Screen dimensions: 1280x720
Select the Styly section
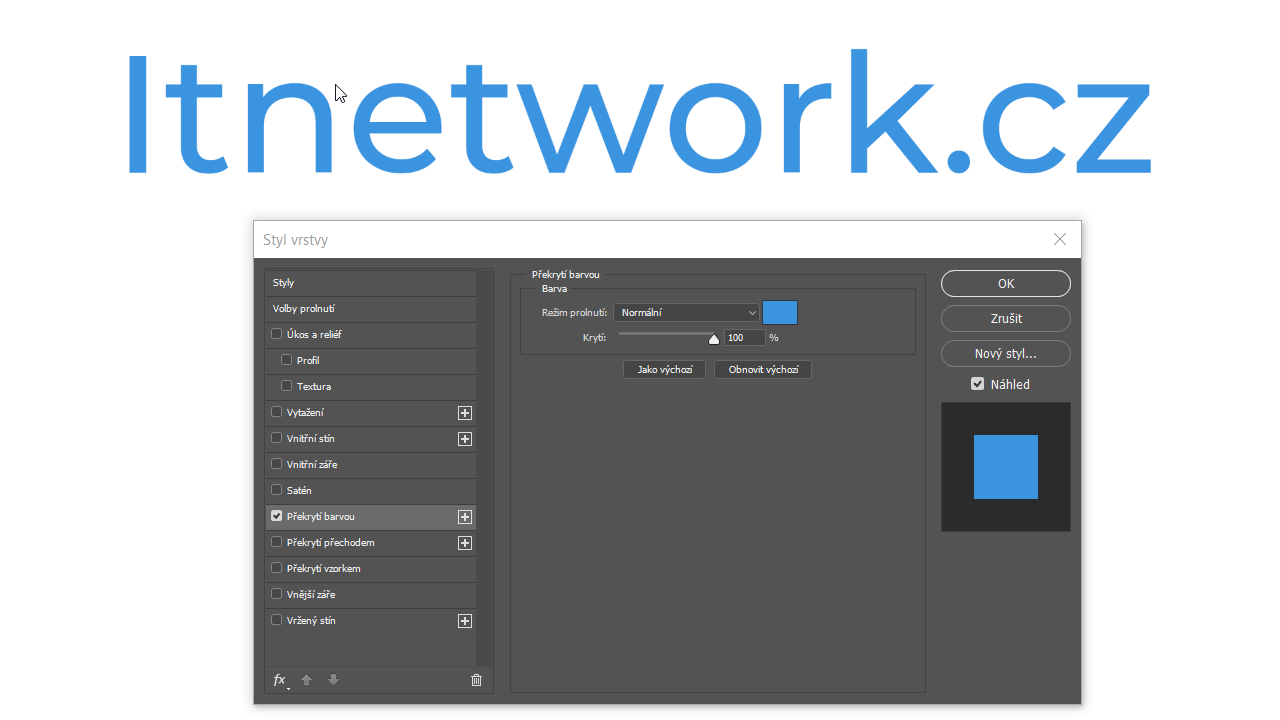tap(370, 283)
